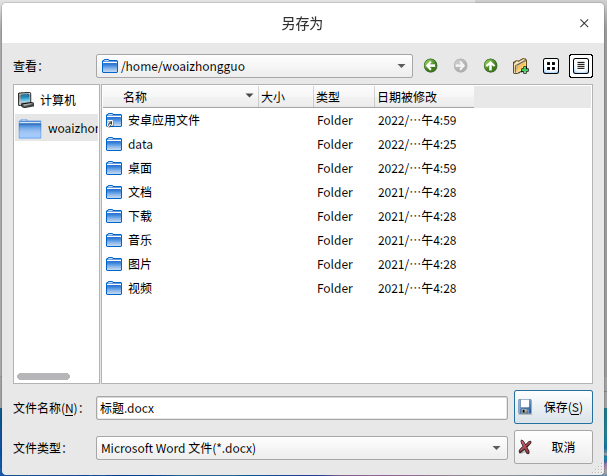Click in the 文件名称 input field
The image size is (607, 476).
pyautogui.click(x=302, y=408)
